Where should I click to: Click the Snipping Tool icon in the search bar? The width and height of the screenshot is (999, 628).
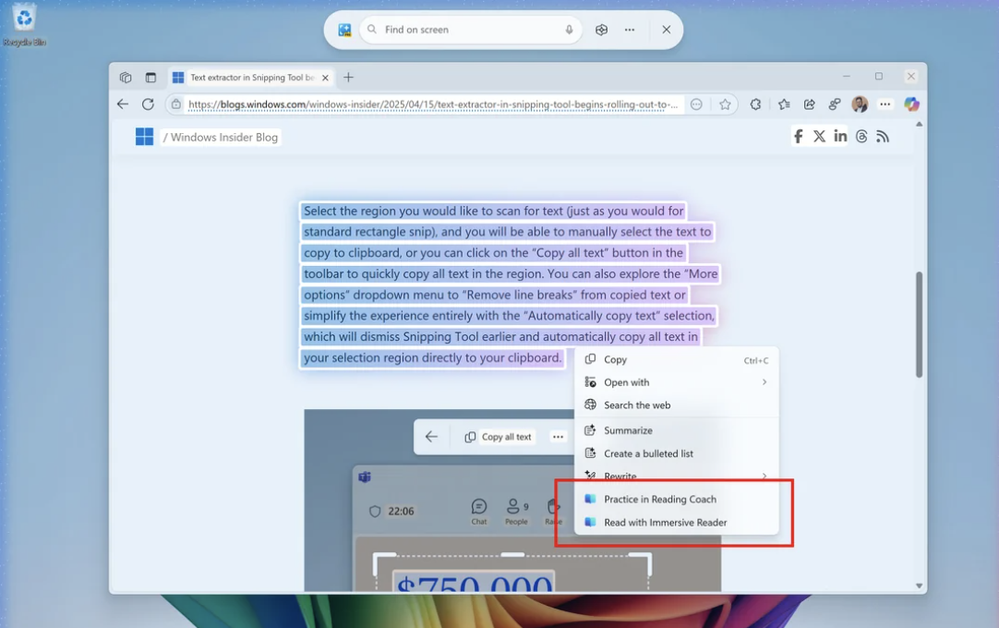[x=345, y=30]
